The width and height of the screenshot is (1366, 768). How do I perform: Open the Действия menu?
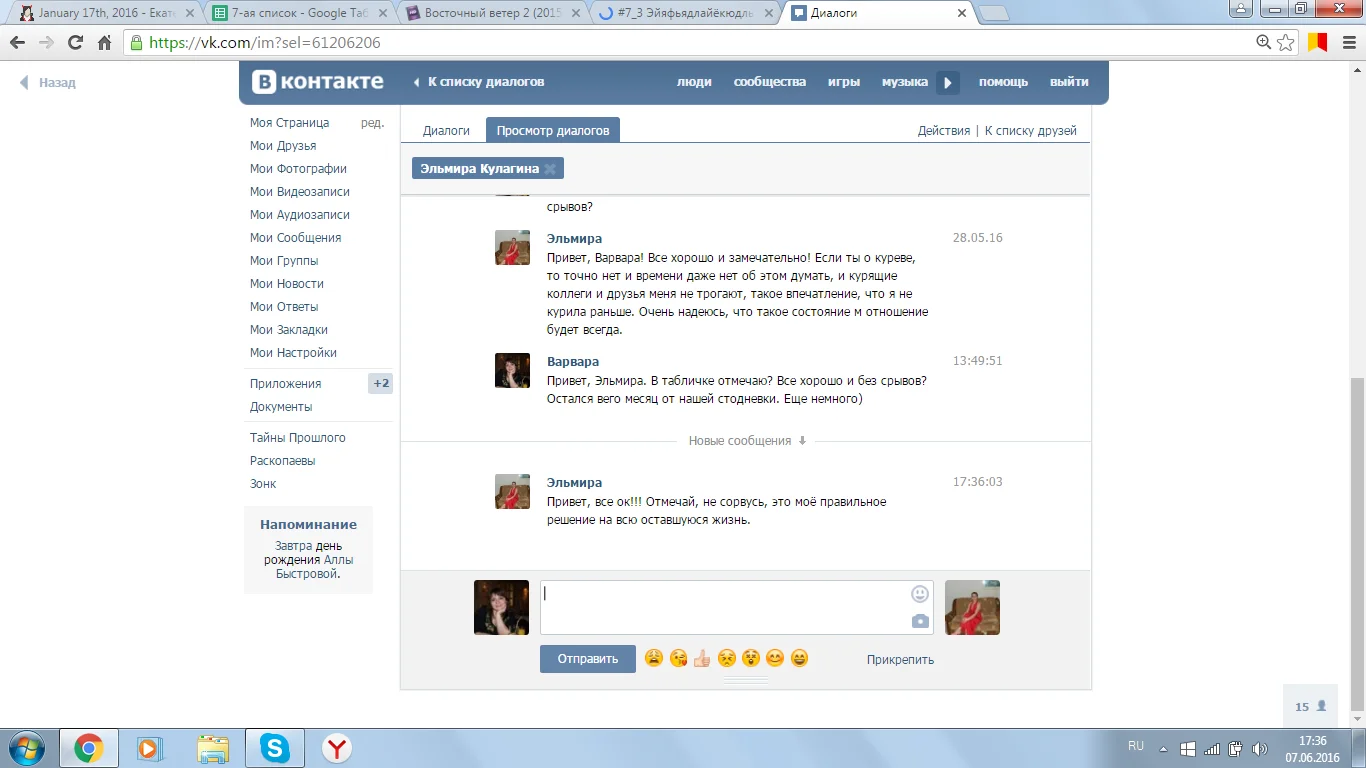pyautogui.click(x=944, y=131)
